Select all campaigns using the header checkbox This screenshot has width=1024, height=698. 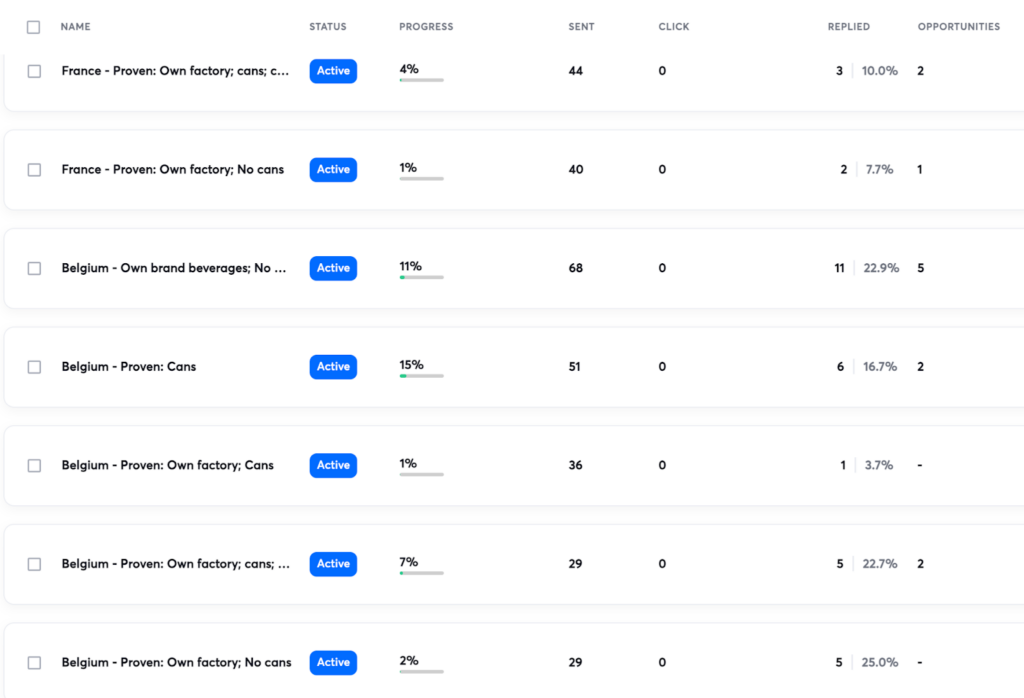point(34,27)
